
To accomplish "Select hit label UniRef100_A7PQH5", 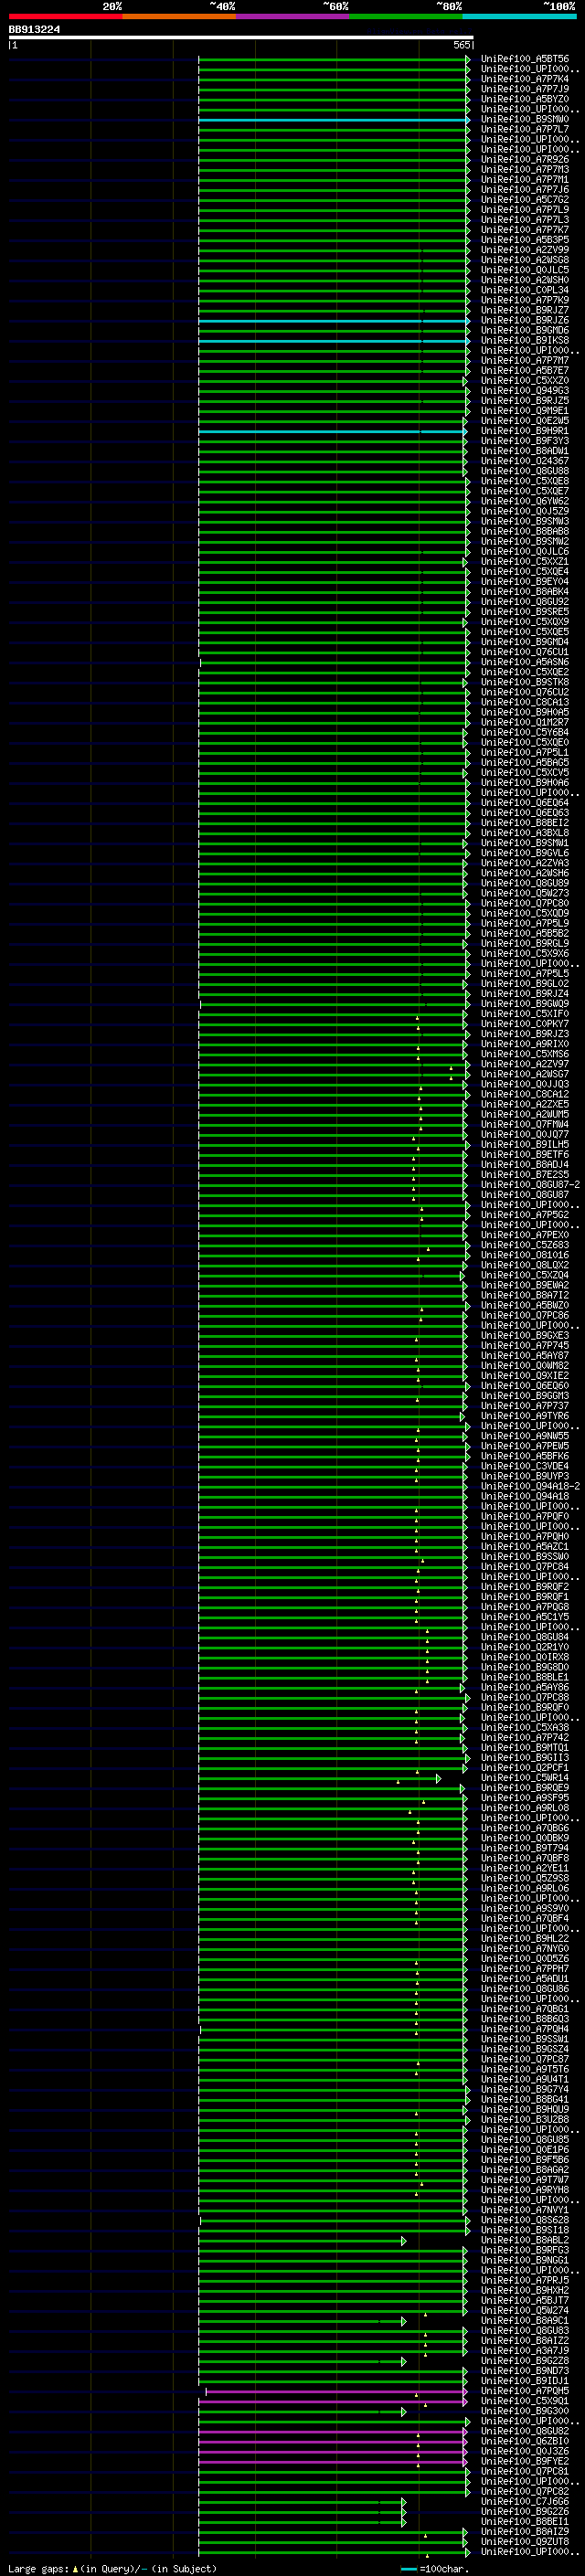I will coord(525,2392).
